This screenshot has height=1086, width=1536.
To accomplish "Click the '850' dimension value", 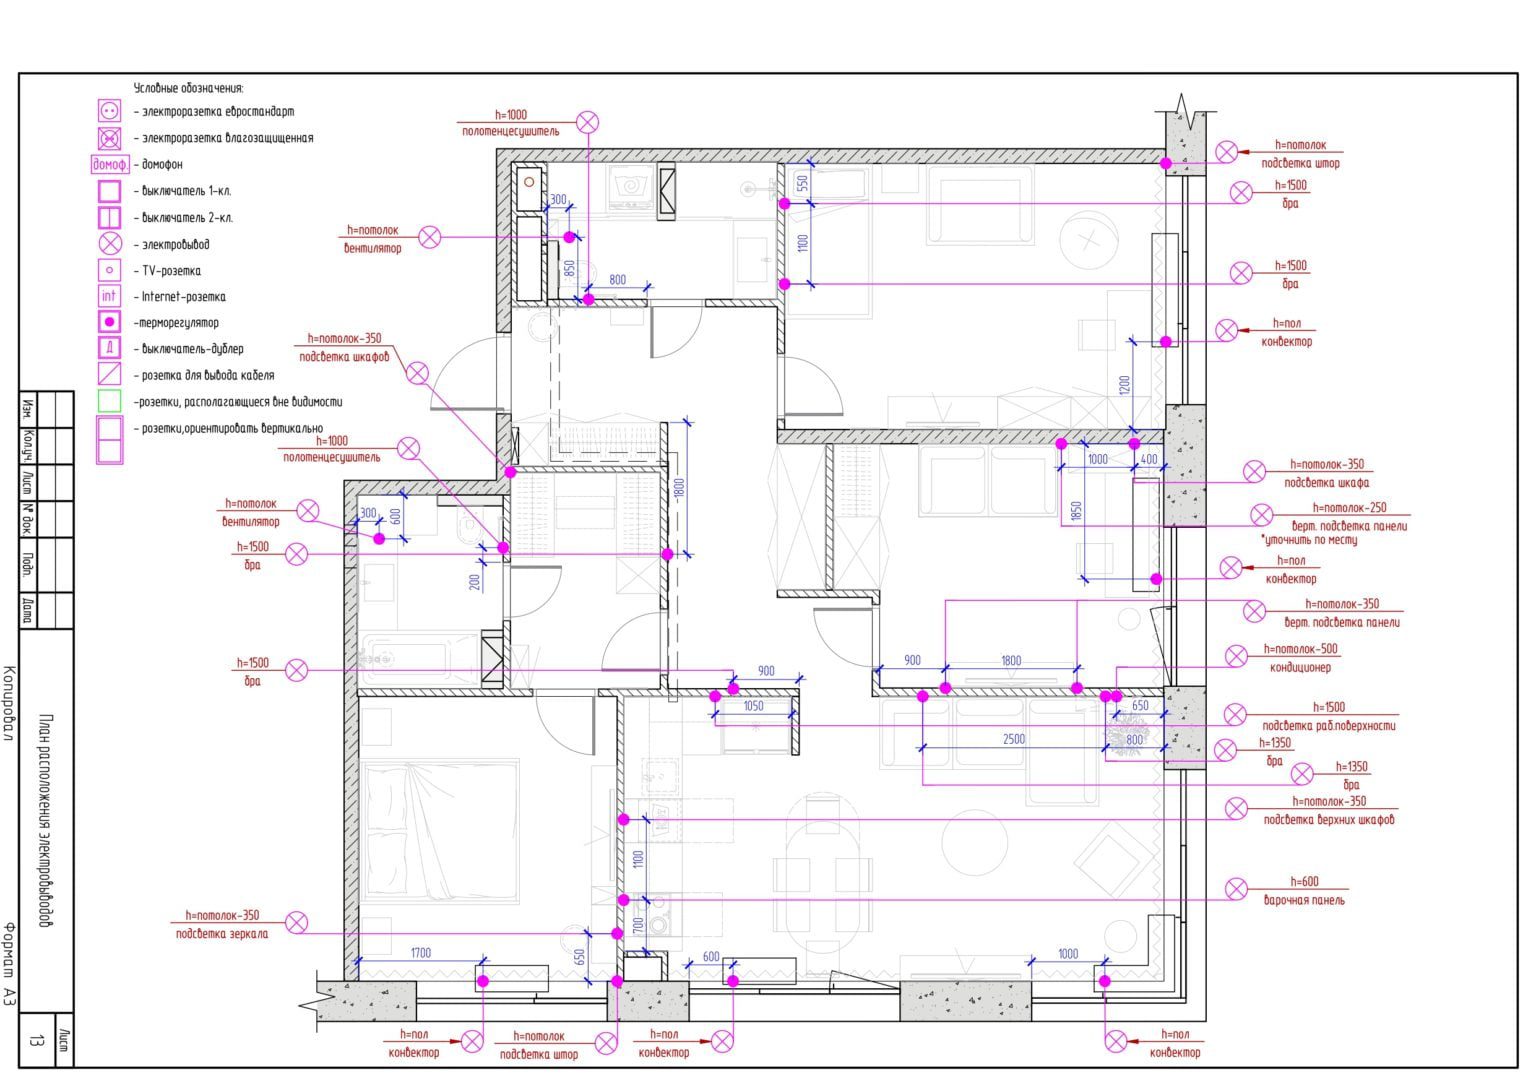I will coord(569,268).
